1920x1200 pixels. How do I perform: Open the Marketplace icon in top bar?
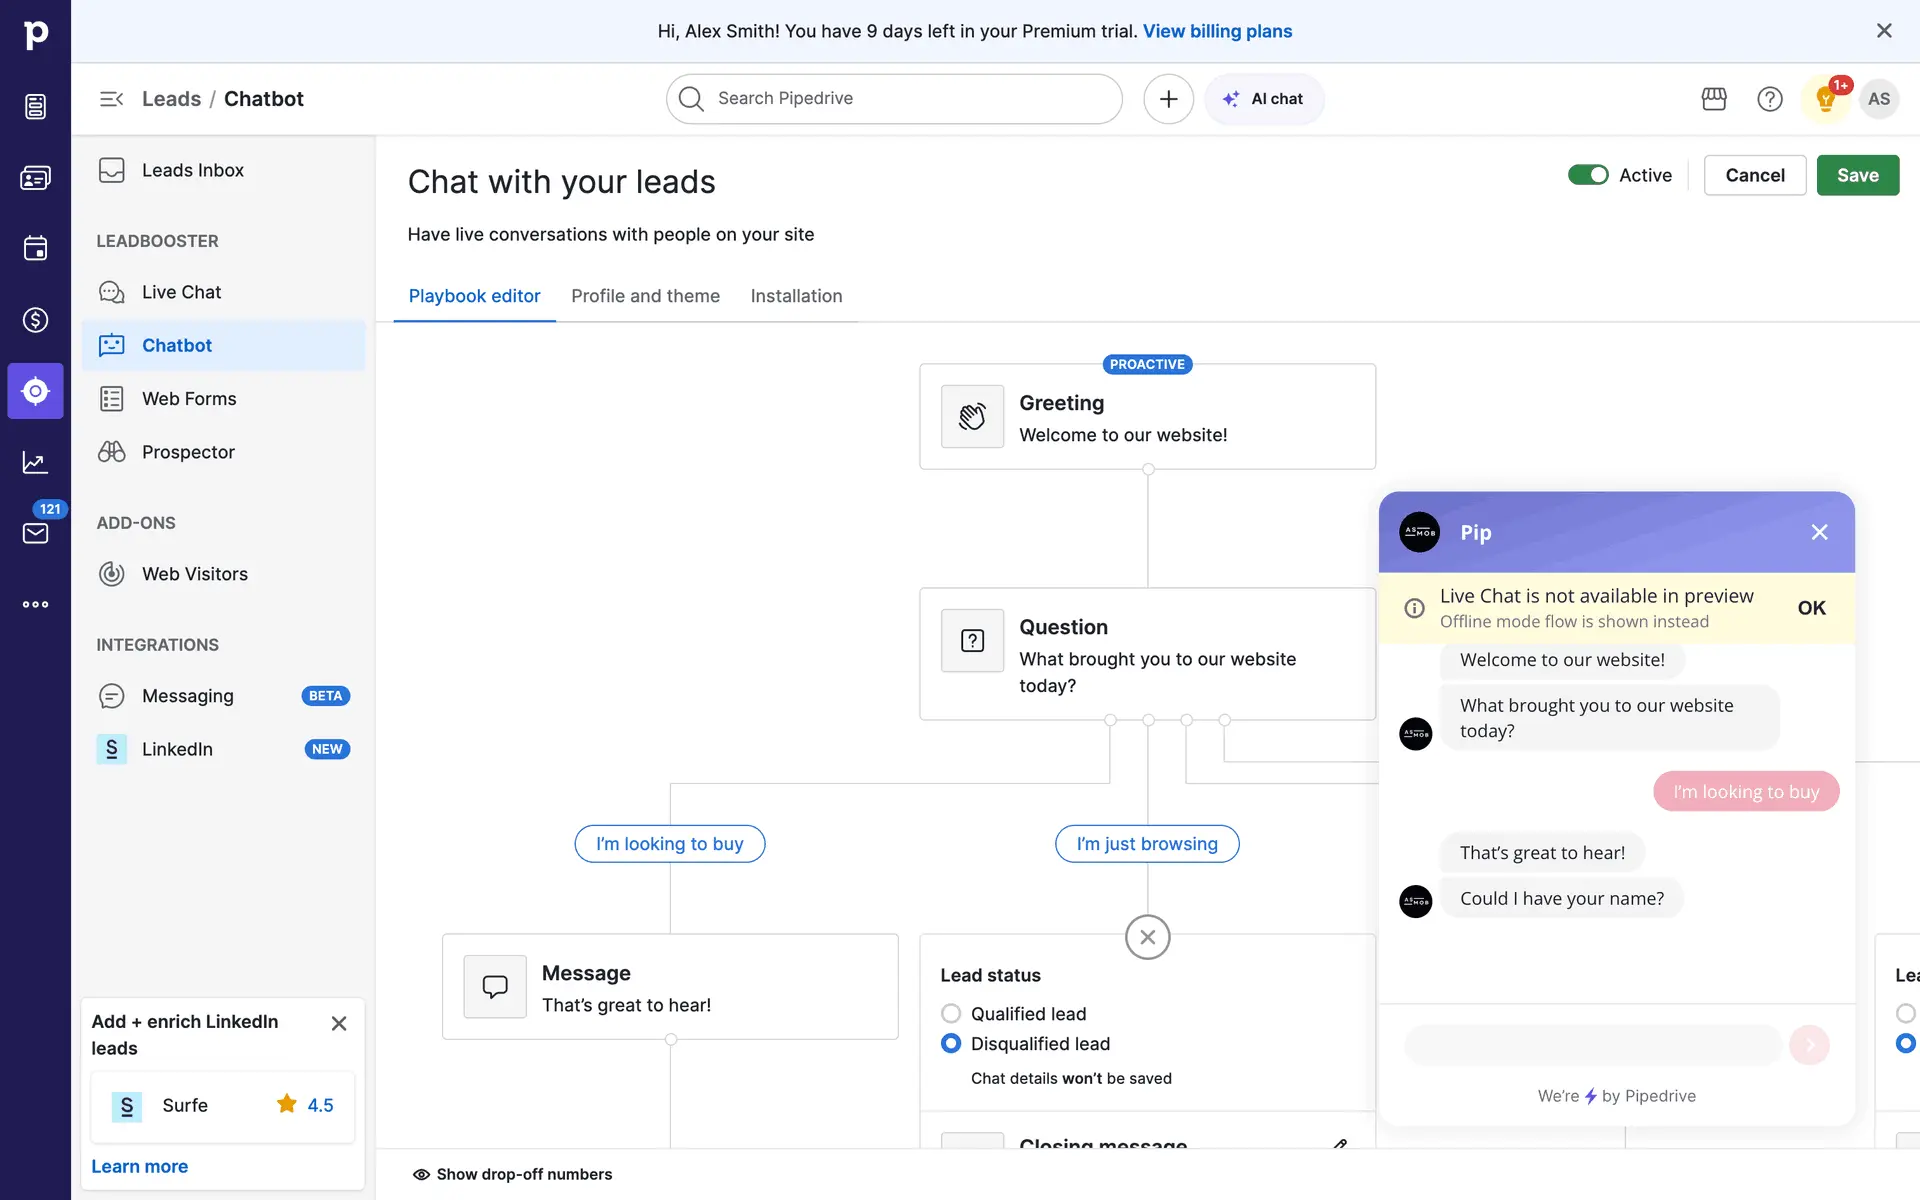[1714, 99]
